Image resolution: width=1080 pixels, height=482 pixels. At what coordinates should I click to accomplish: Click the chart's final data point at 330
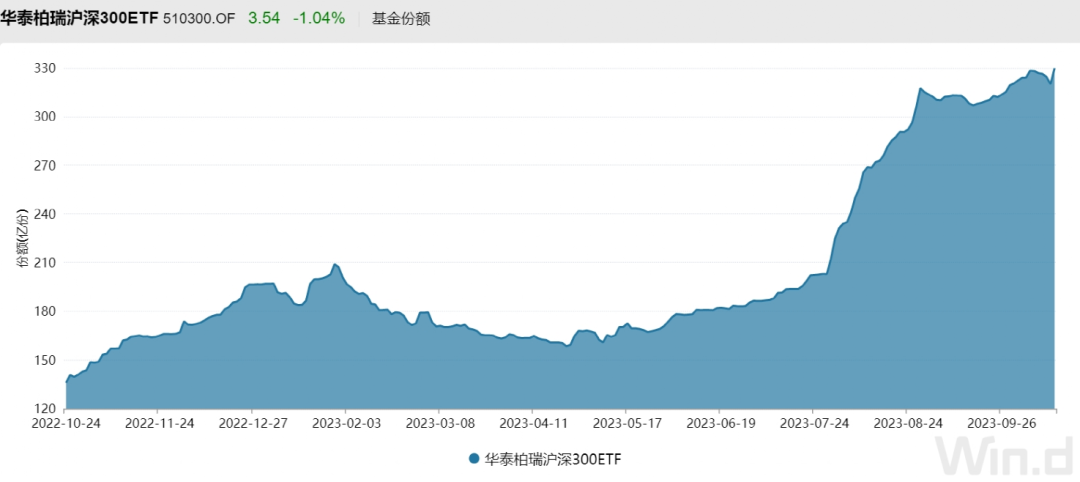[x=1055, y=69]
